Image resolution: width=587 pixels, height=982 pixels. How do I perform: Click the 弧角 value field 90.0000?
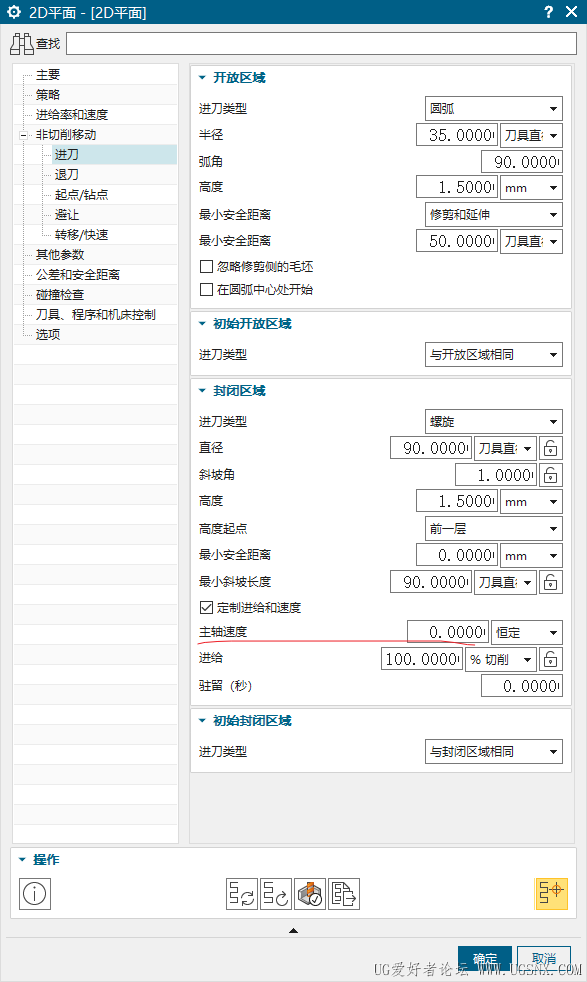click(x=522, y=162)
